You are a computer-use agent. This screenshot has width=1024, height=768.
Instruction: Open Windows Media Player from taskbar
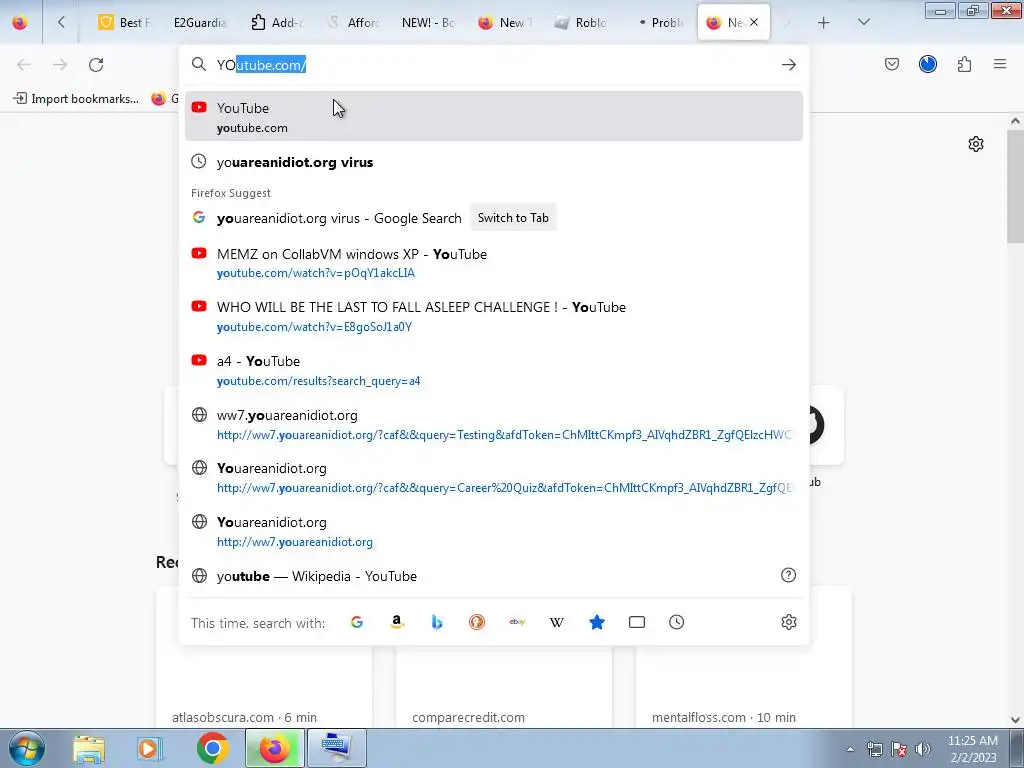(150, 748)
